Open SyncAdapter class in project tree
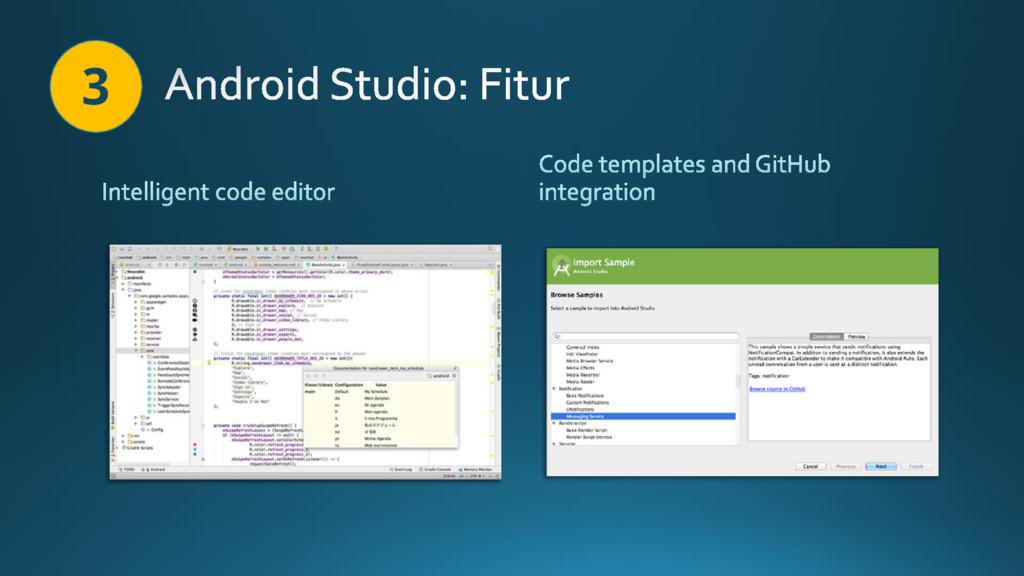 pyautogui.click(x=166, y=387)
